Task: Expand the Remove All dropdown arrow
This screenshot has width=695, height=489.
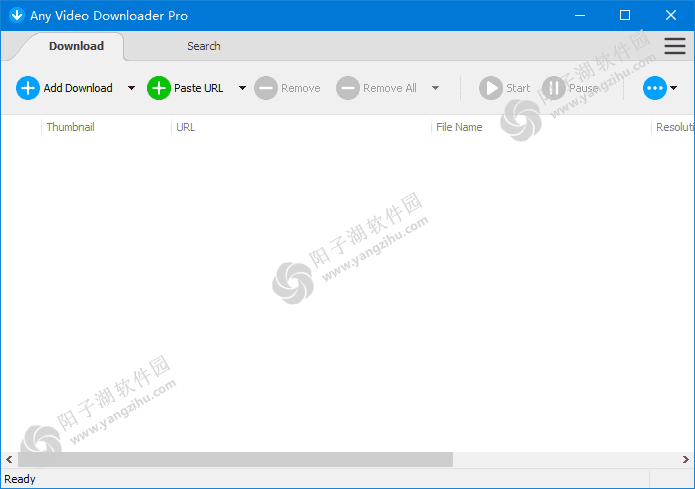Action: pyautogui.click(x=435, y=88)
